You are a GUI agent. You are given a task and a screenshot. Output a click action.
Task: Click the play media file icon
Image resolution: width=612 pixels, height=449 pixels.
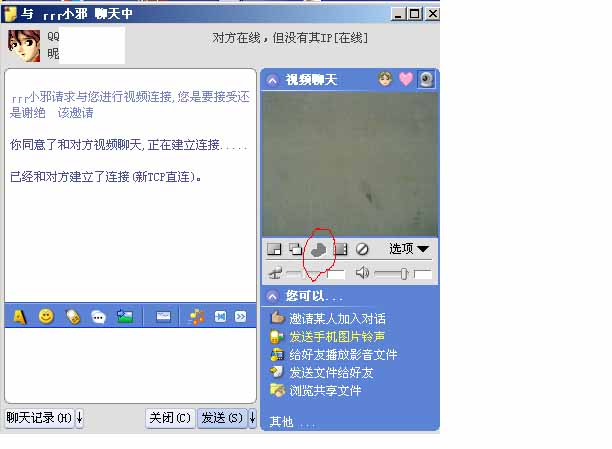click(278, 355)
